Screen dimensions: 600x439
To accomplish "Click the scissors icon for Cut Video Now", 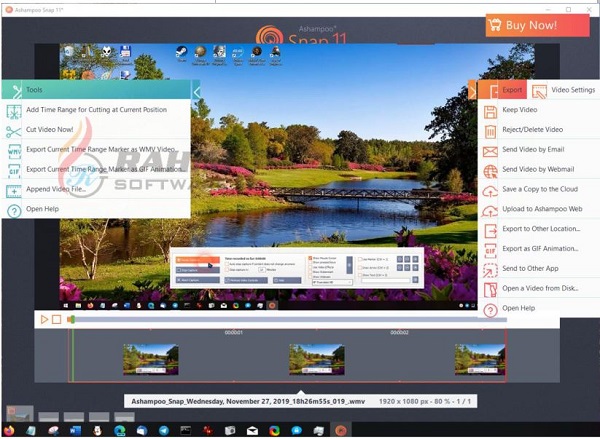I will (13, 132).
